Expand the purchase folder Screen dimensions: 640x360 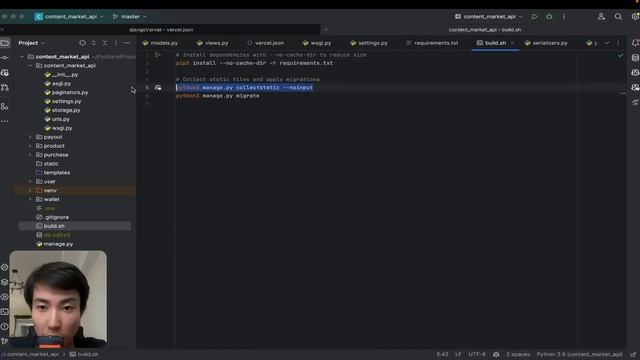30,155
